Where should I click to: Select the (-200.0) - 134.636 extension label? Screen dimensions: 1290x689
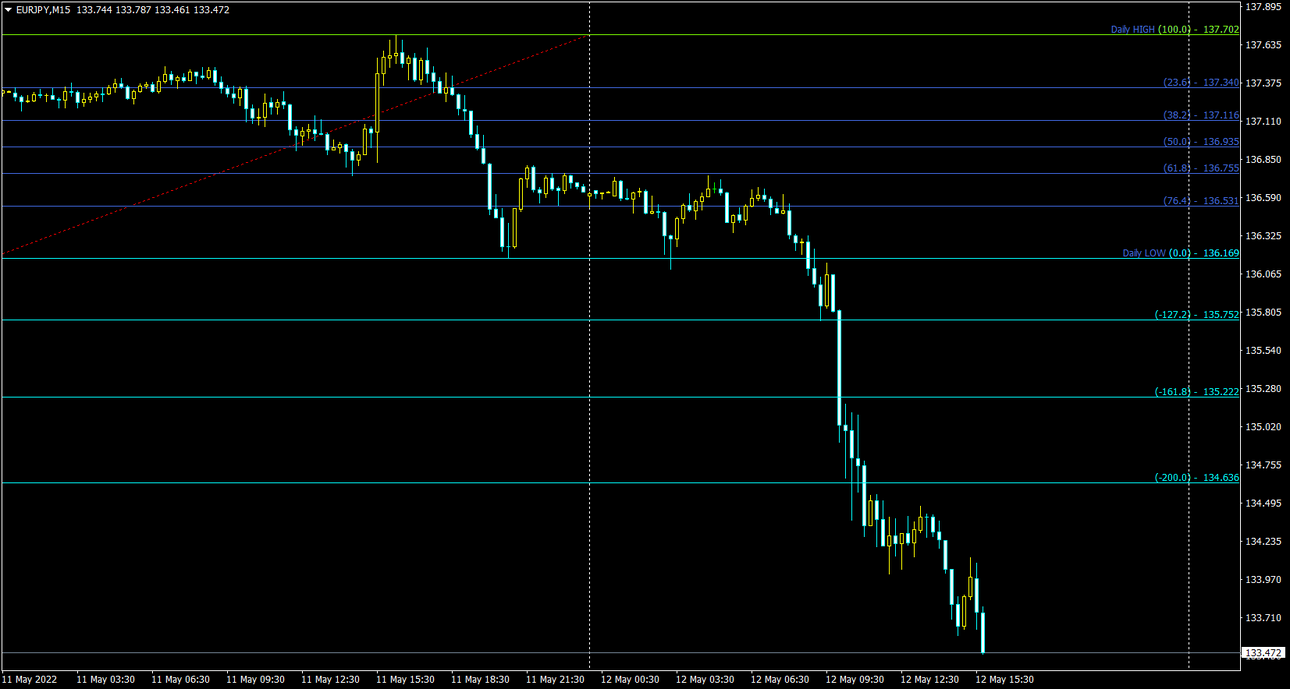[1197, 477]
